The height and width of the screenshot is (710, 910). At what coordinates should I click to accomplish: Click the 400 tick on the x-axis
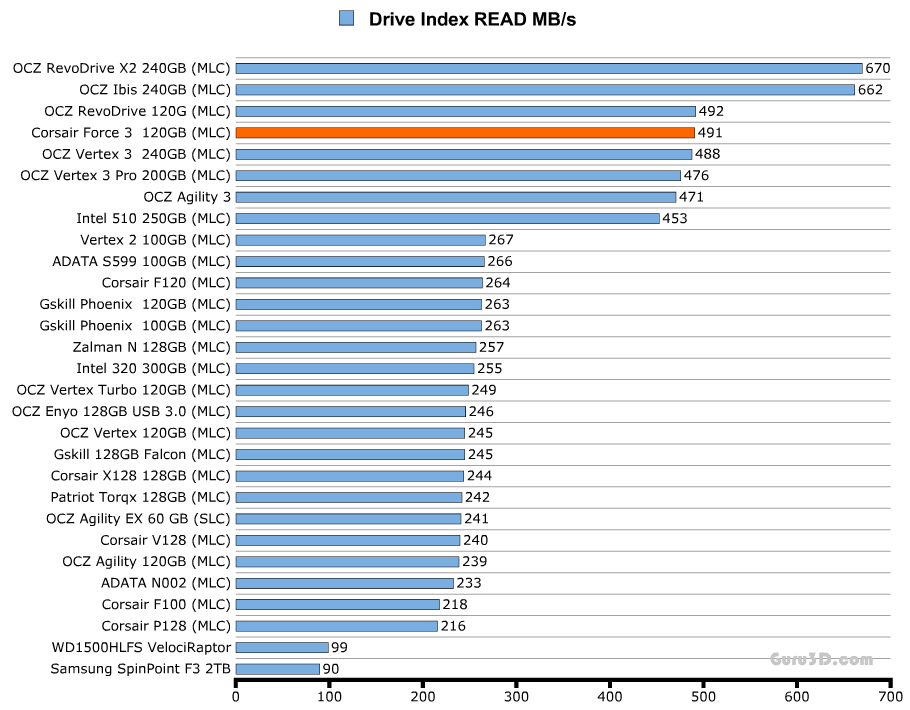pos(610,696)
